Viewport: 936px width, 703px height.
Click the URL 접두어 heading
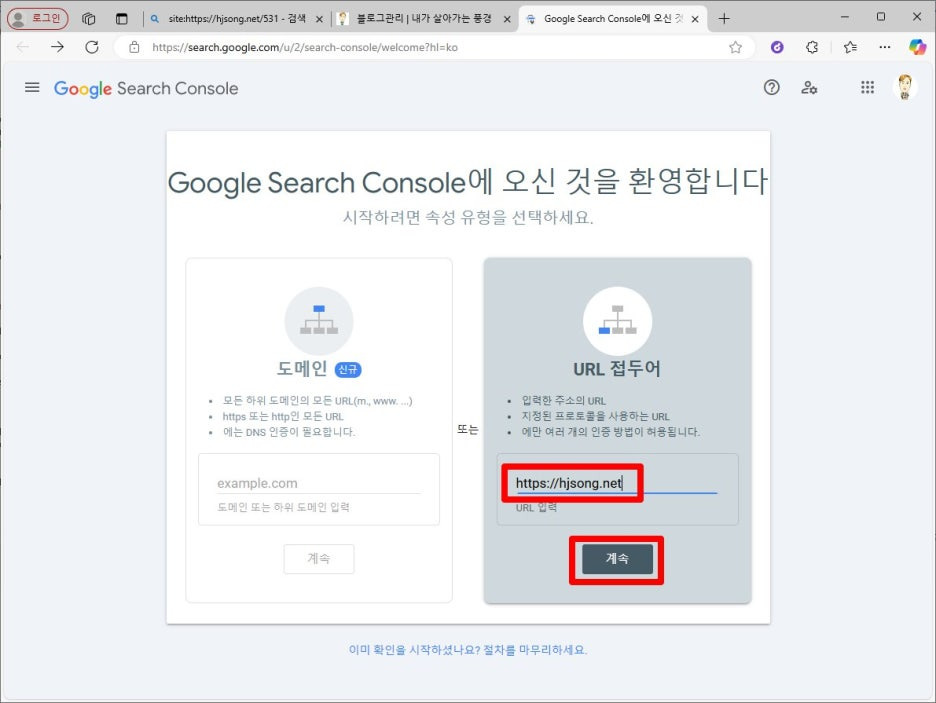click(617, 369)
